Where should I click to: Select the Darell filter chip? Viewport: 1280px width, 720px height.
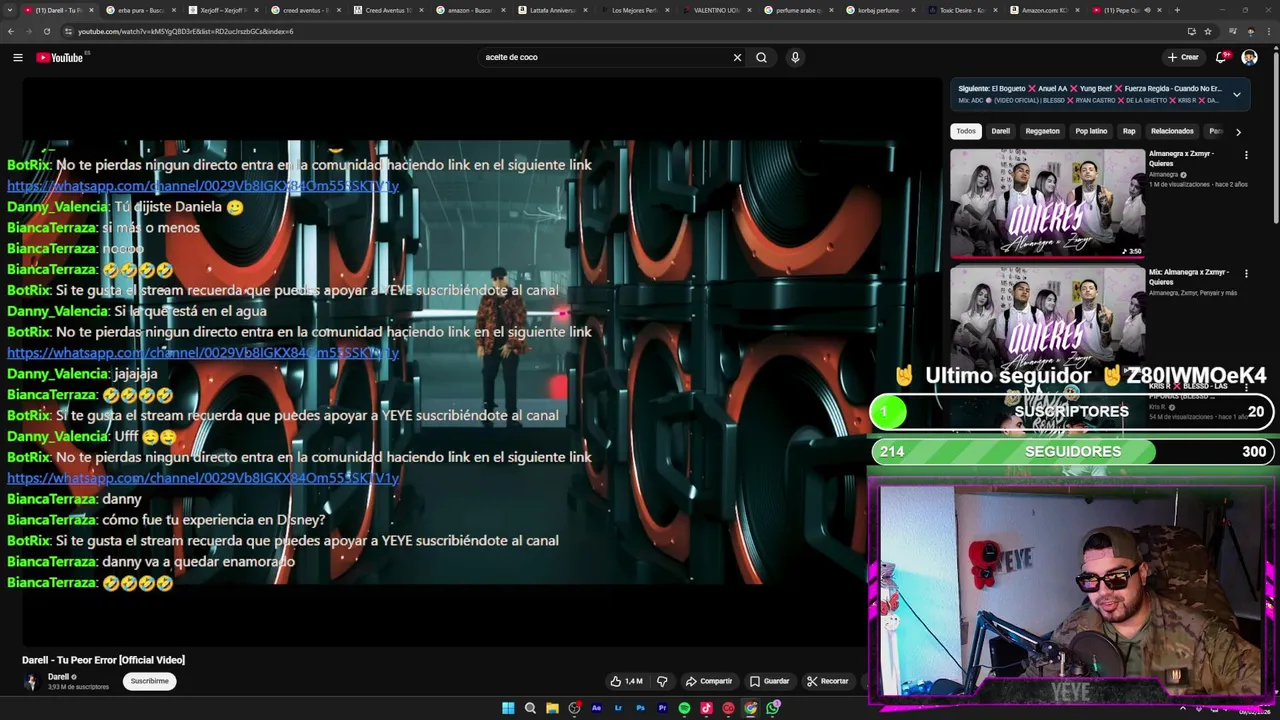1000,131
